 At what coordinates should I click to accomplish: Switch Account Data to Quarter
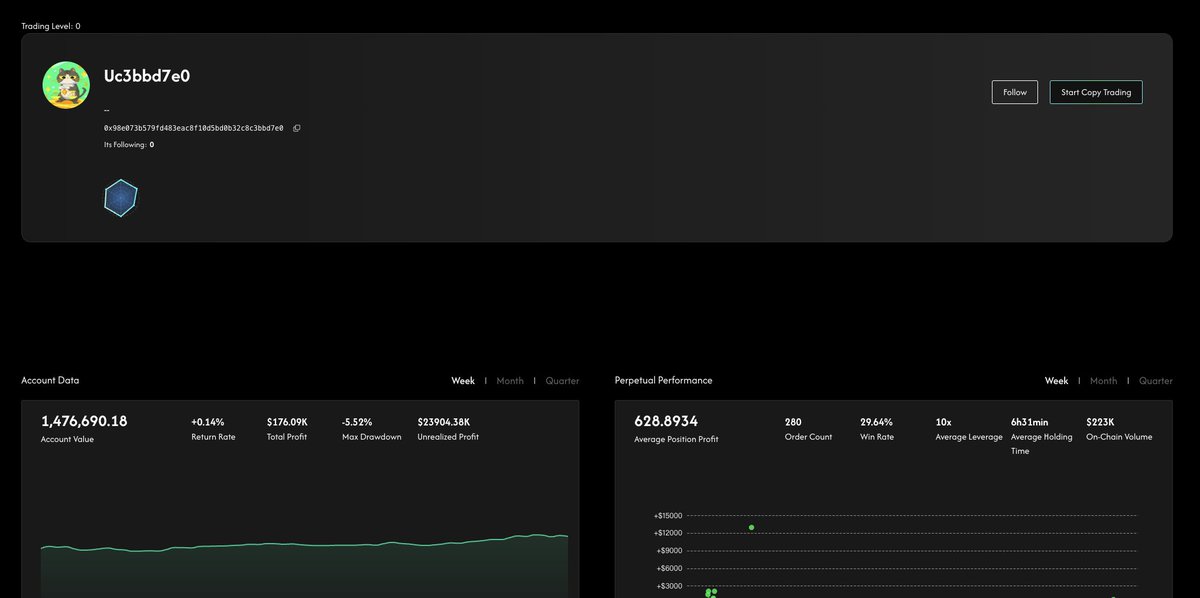(x=562, y=381)
